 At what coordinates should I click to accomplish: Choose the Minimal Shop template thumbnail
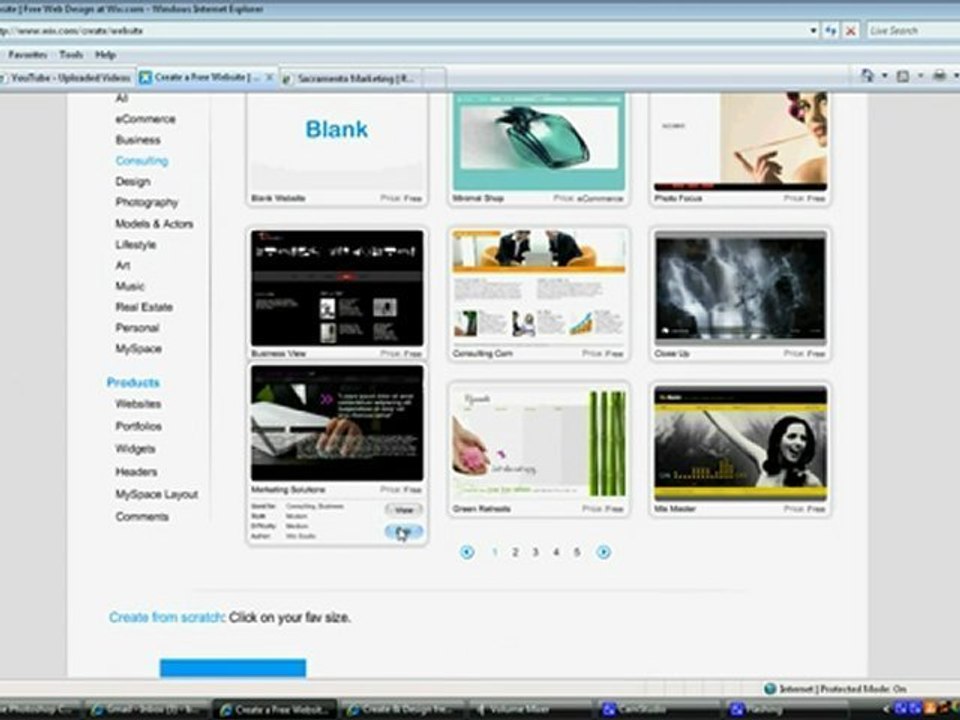click(x=538, y=142)
